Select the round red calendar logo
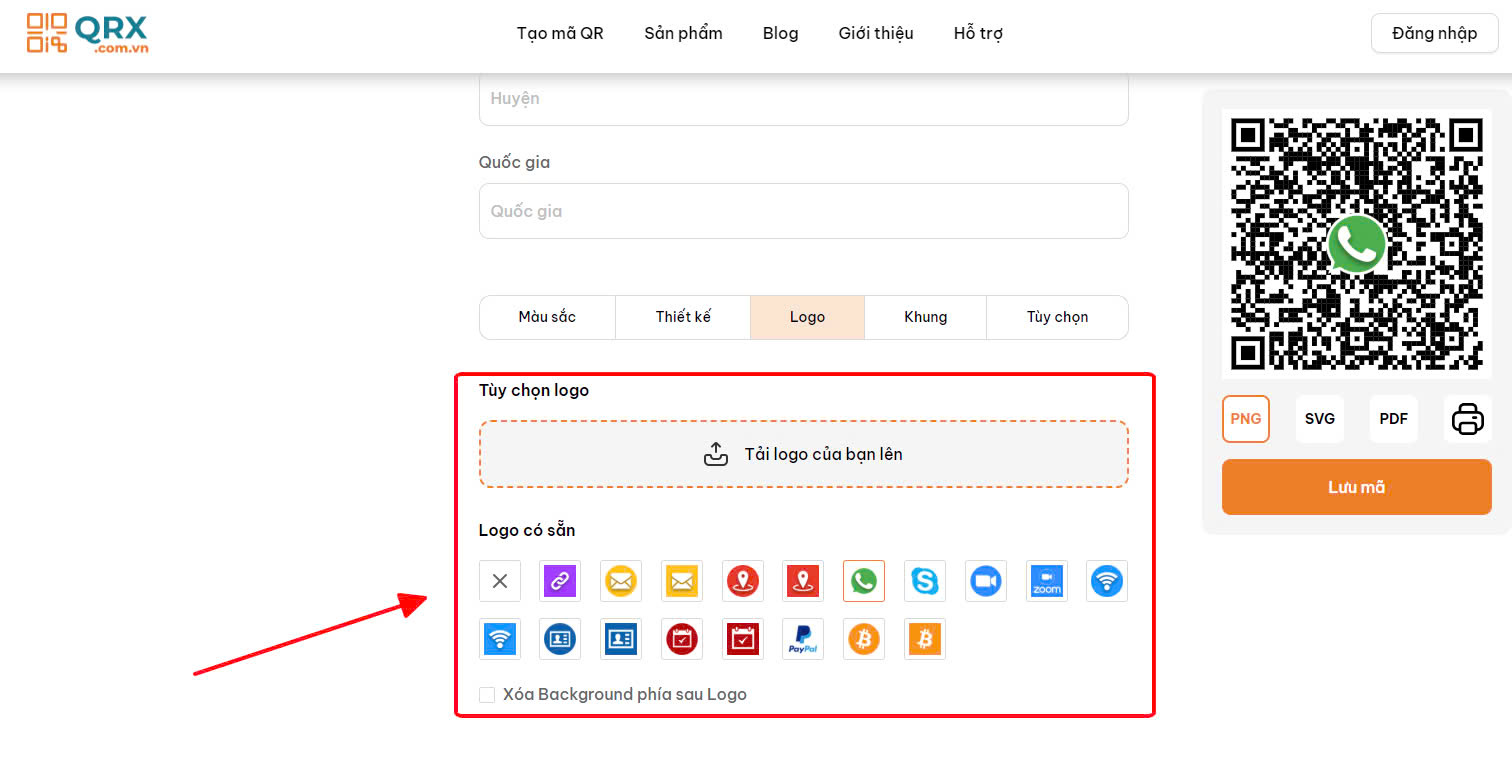 coord(682,639)
